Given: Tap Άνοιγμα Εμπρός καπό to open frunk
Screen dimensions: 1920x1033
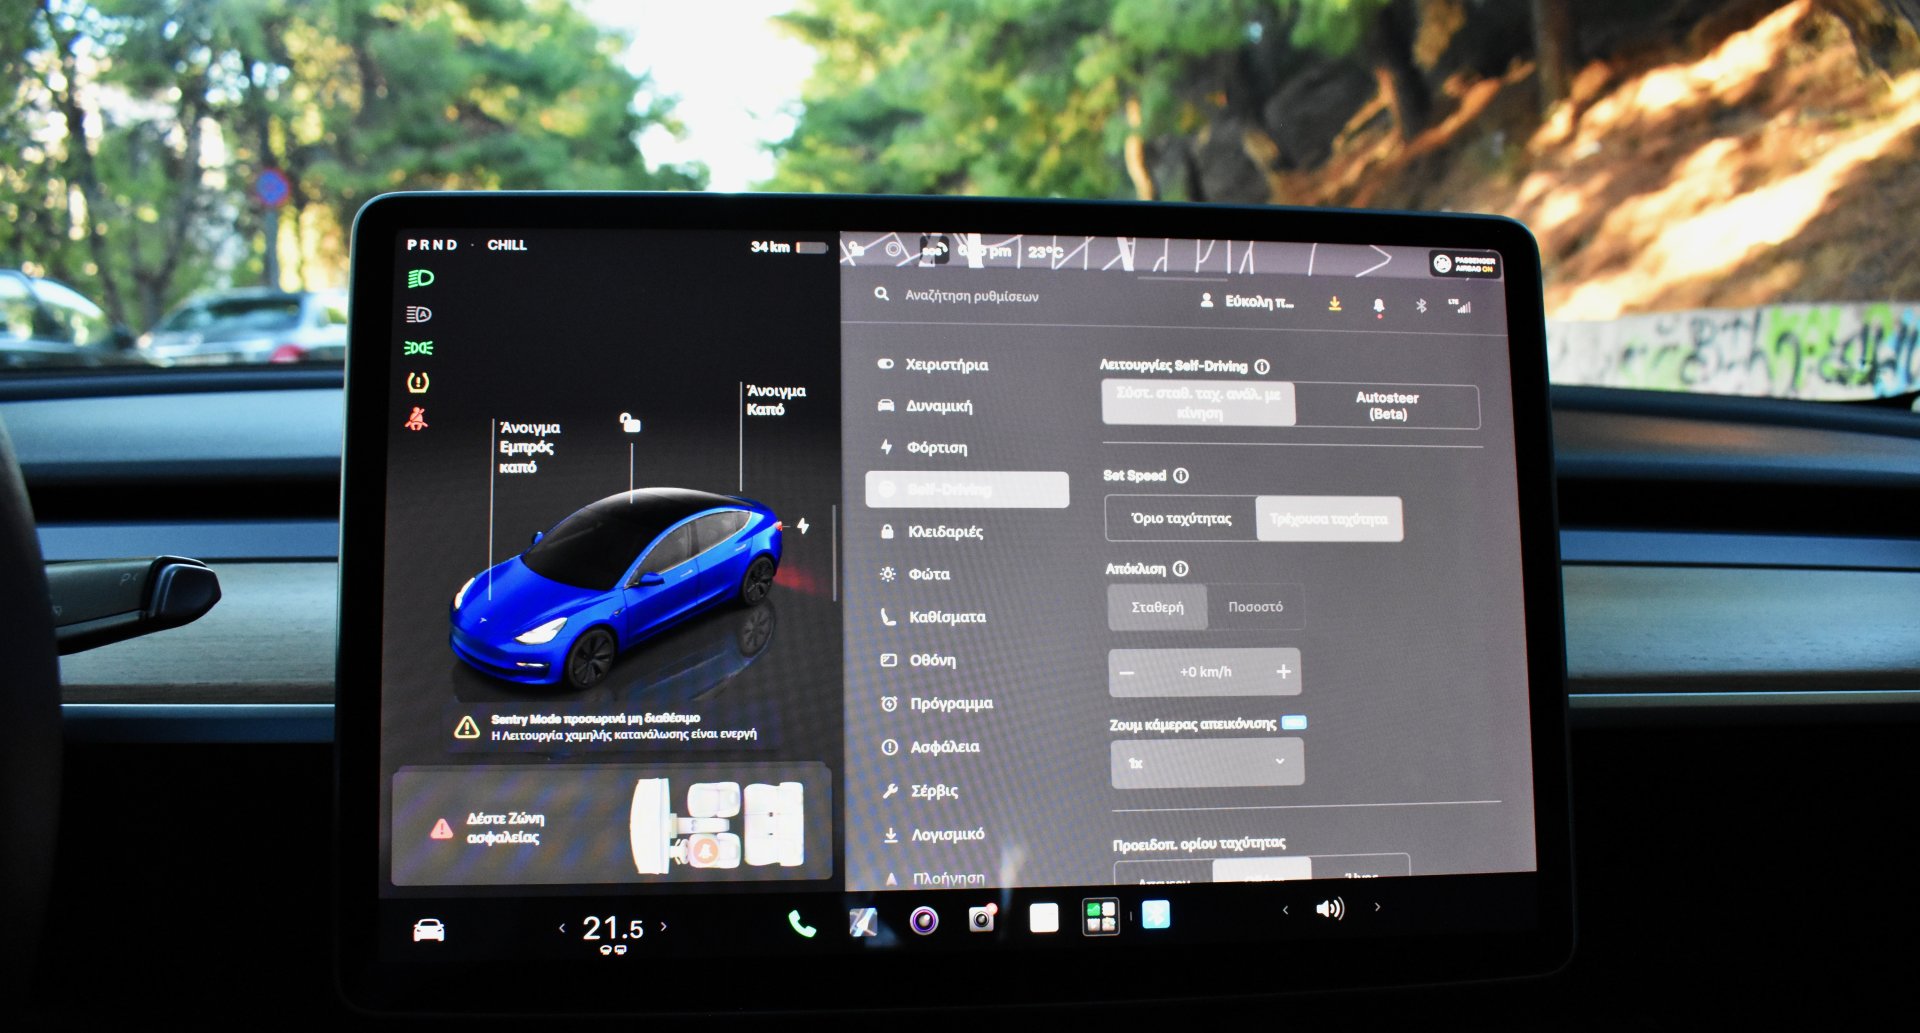Looking at the screenshot, I should [528, 447].
